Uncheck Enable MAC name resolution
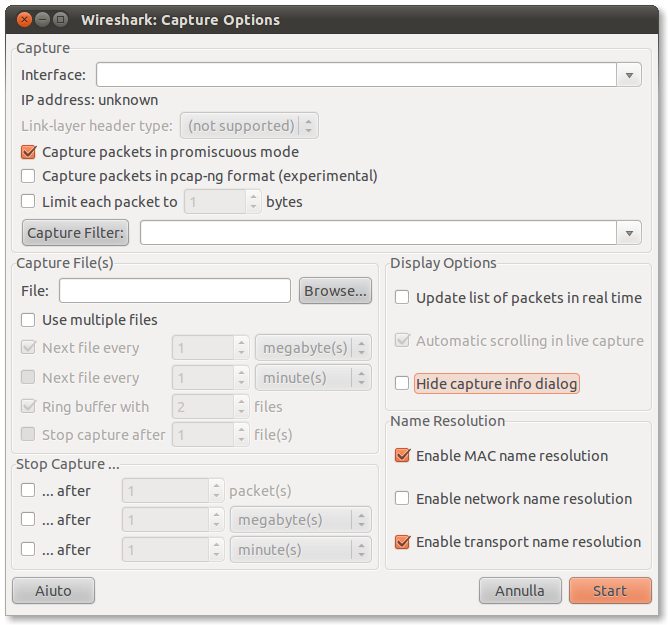Viewport: 668px width, 625px height. point(402,456)
